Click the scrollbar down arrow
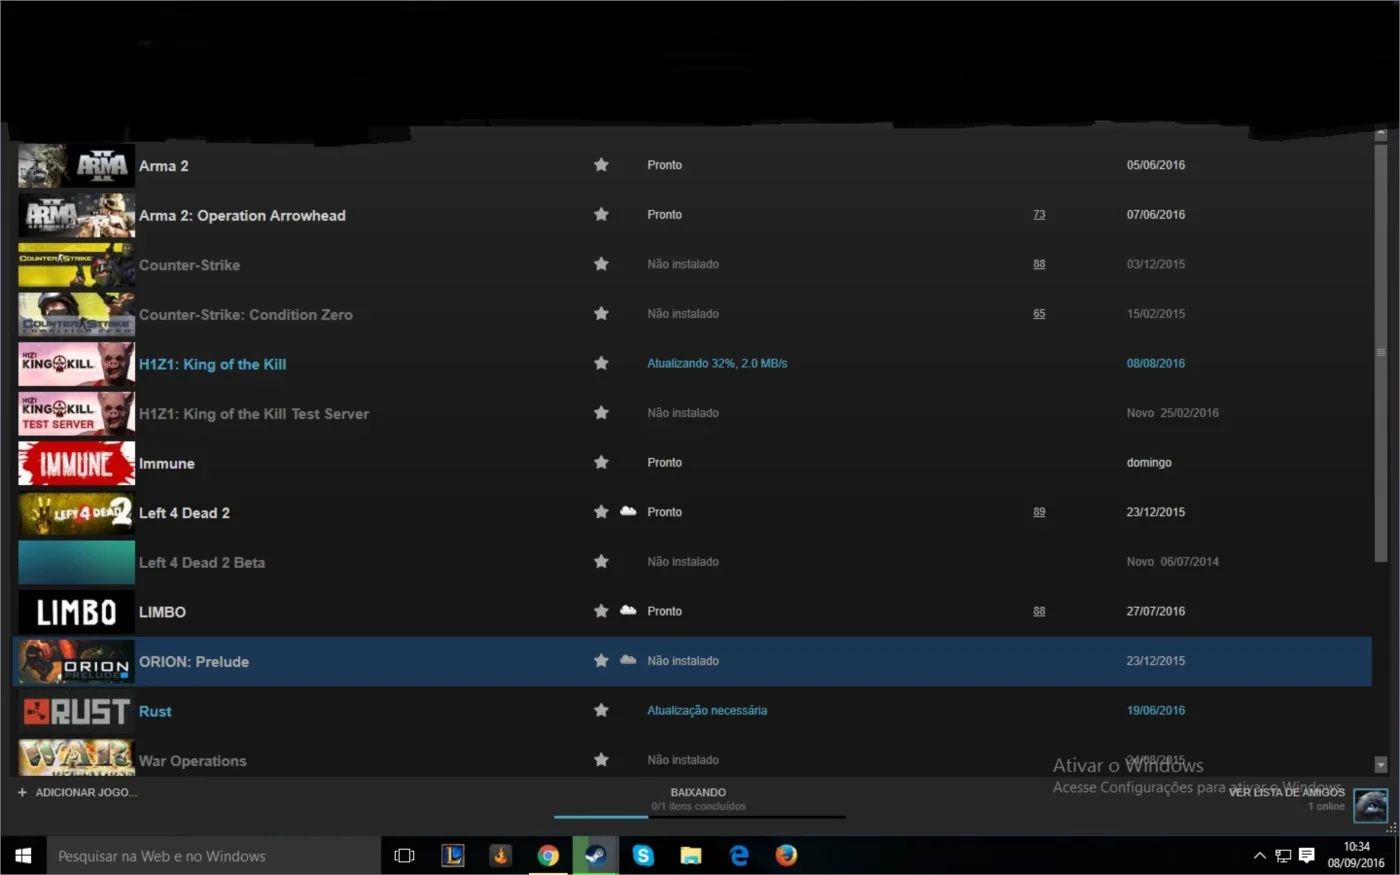The width and height of the screenshot is (1400, 875). (1380, 765)
